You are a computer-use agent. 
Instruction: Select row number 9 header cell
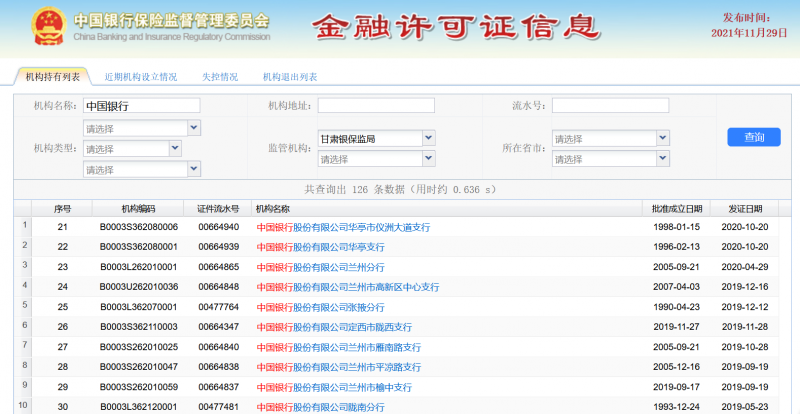pyautogui.click(x=24, y=385)
